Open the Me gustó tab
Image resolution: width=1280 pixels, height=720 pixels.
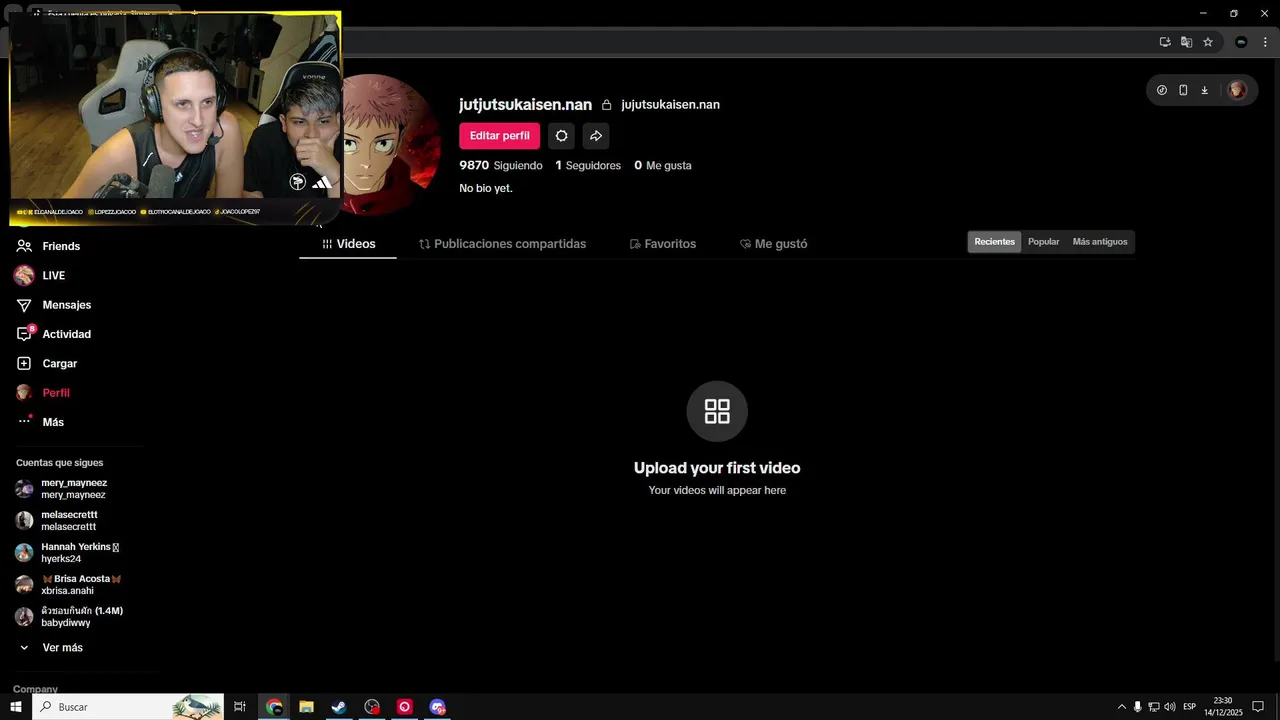tap(773, 244)
